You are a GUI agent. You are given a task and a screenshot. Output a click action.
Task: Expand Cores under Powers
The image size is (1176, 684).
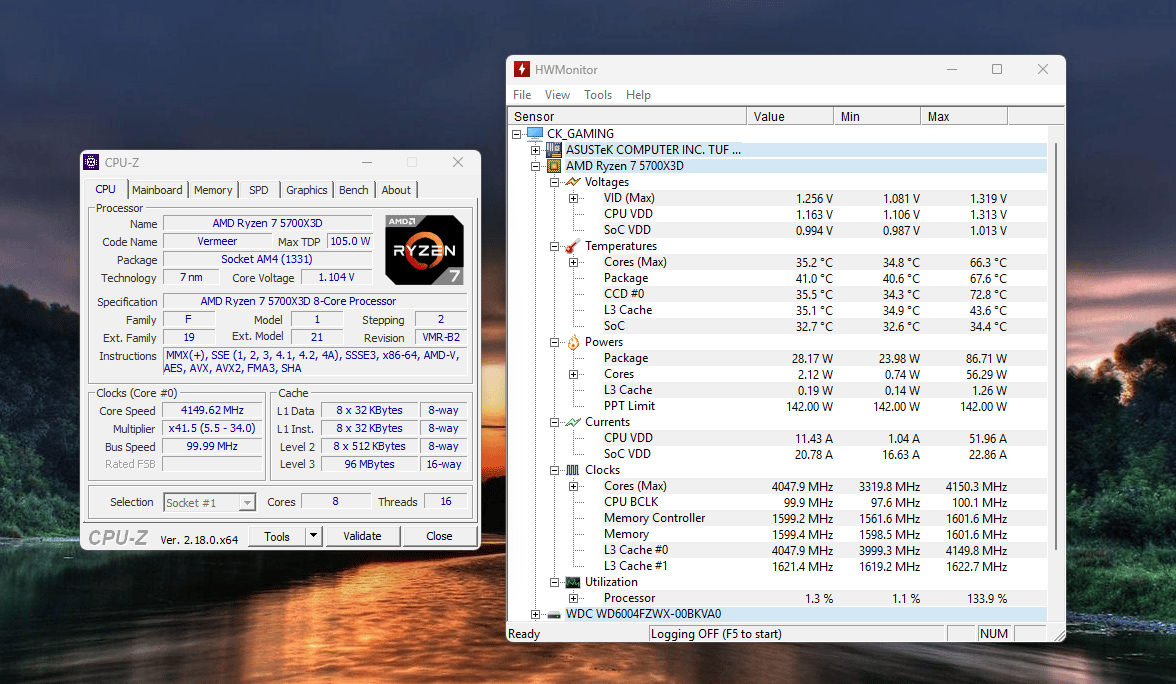(574, 374)
